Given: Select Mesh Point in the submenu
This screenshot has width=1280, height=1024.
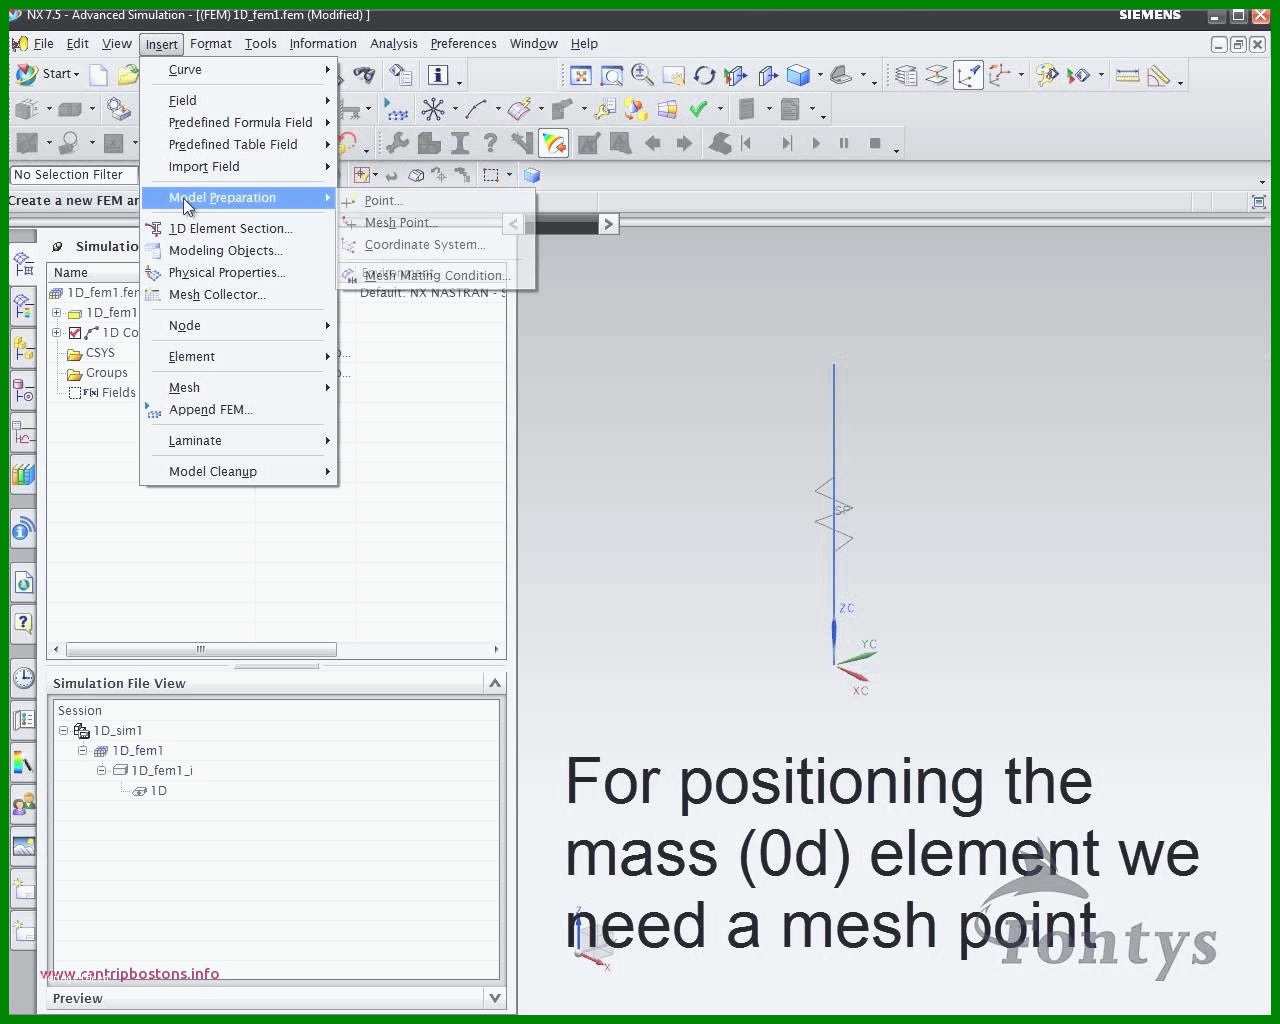Looking at the screenshot, I should [x=400, y=223].
